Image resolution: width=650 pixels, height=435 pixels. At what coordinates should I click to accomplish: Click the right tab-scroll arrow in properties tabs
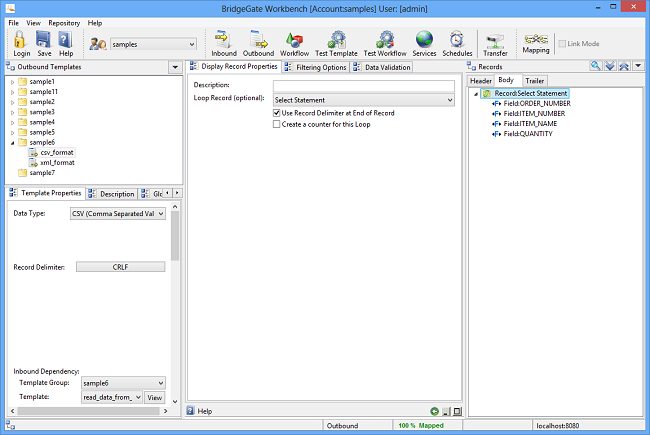(177, 193)
